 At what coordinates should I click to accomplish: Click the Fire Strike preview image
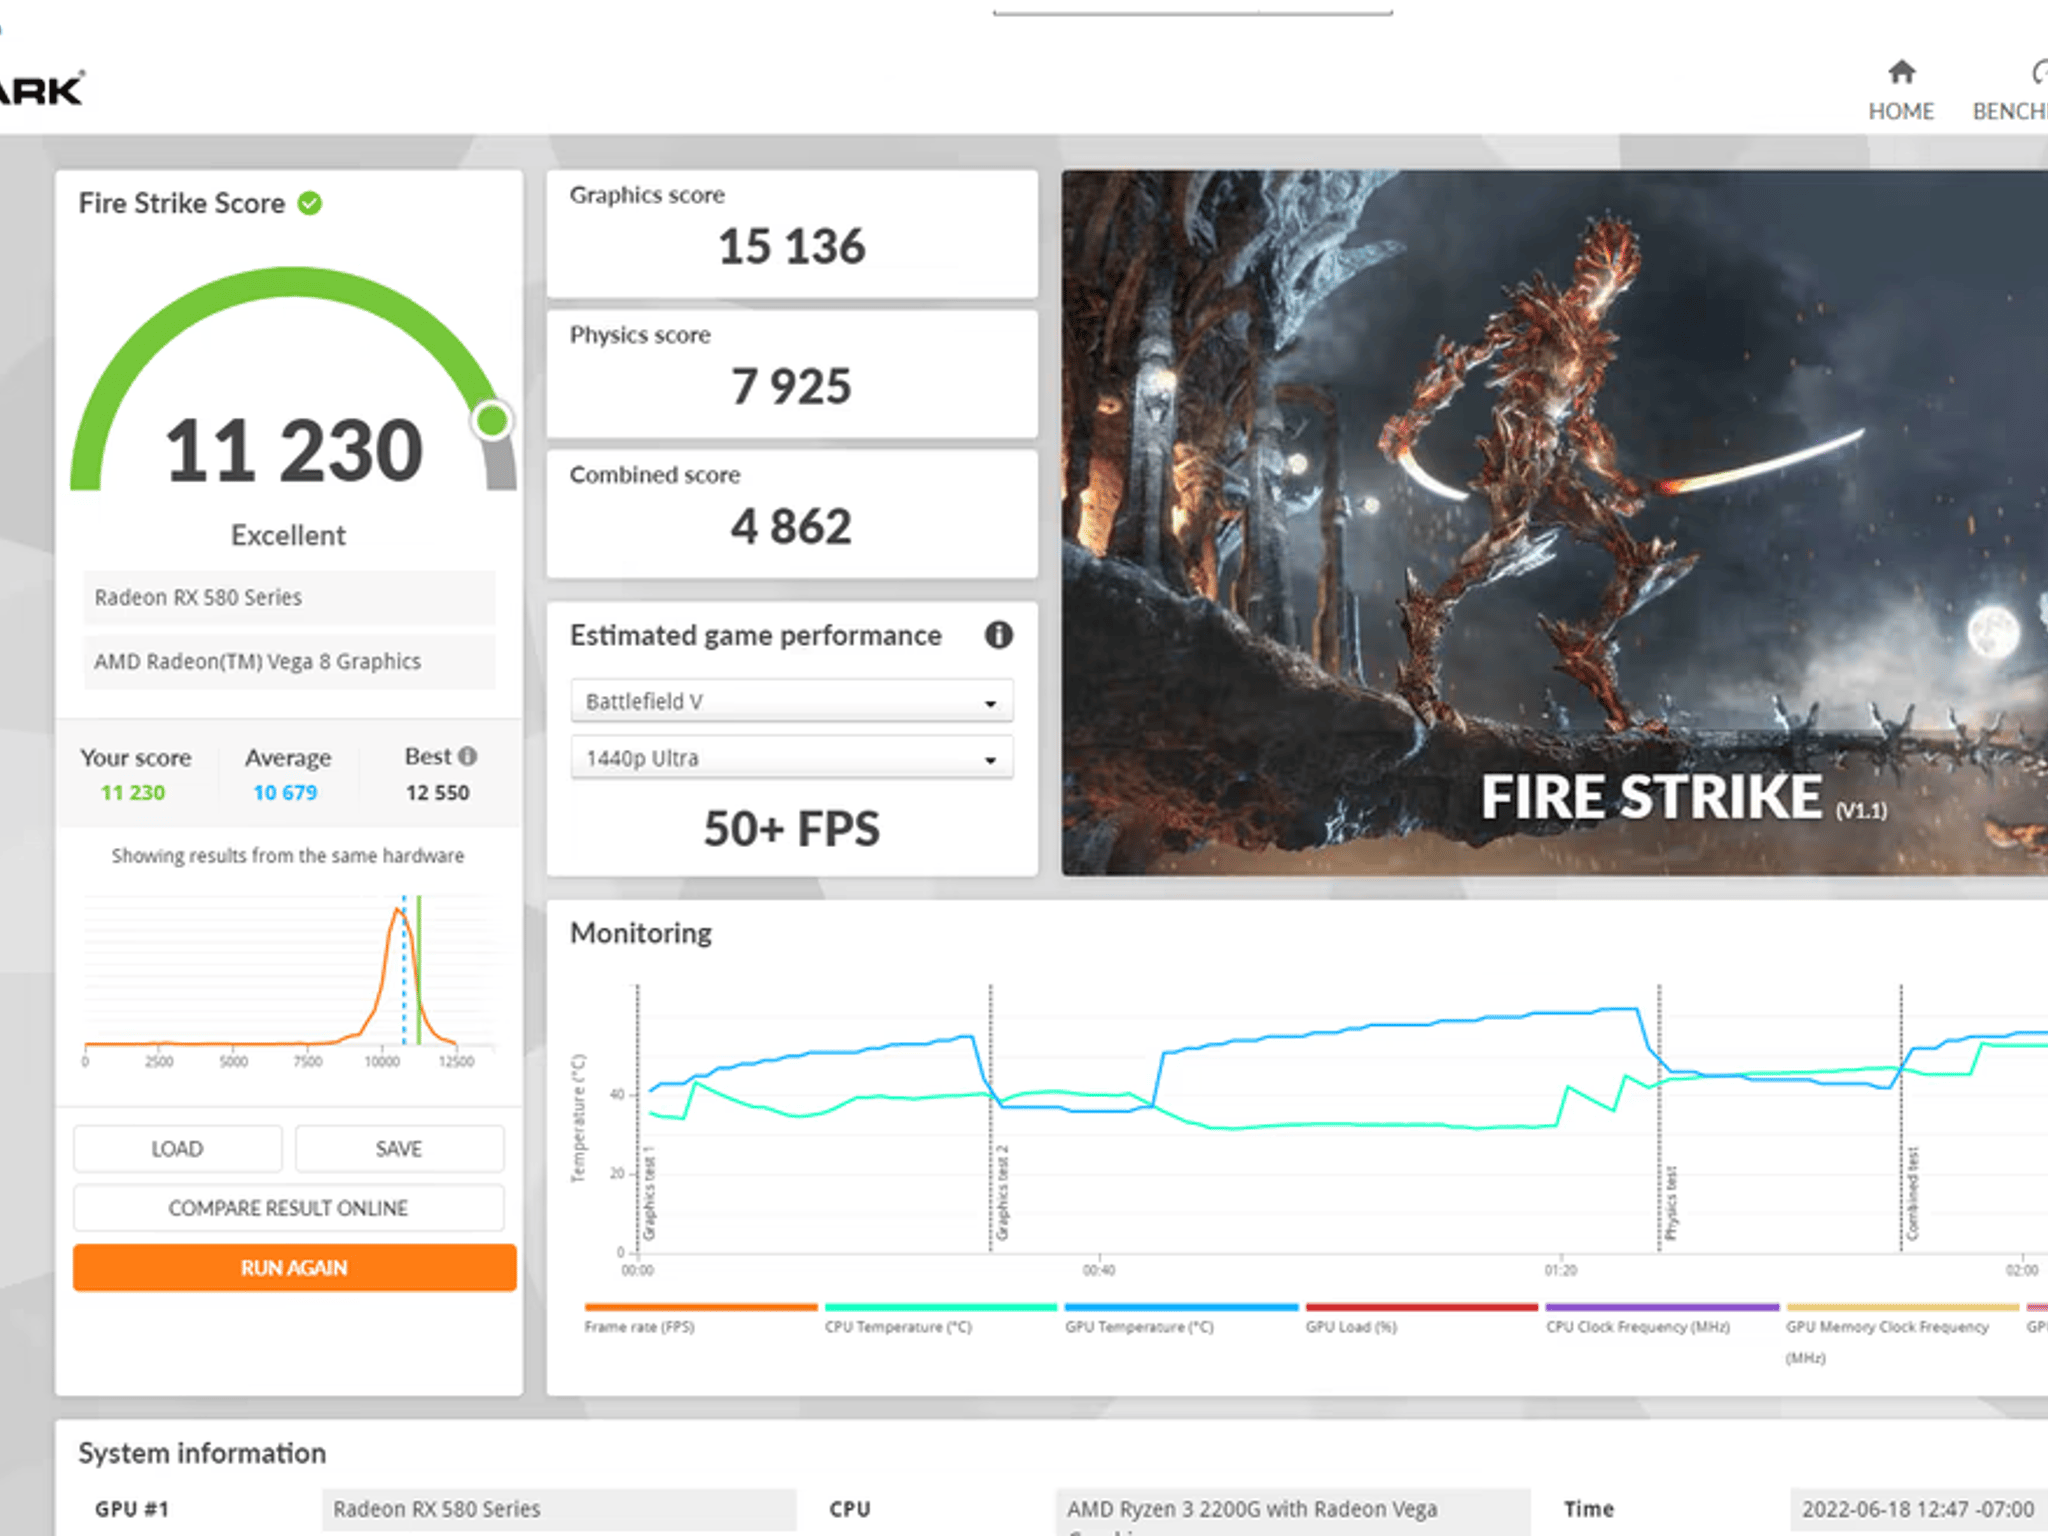click(x=1553, y=522)
